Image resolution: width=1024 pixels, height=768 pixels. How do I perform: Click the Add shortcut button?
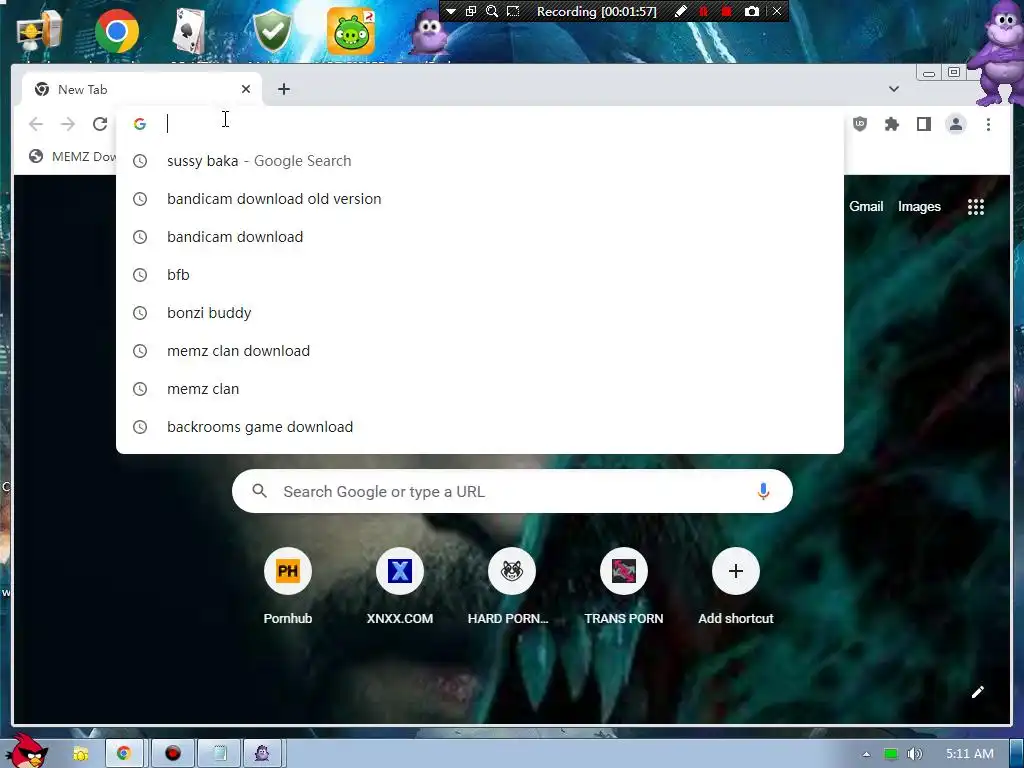click(x=735, y=586)
